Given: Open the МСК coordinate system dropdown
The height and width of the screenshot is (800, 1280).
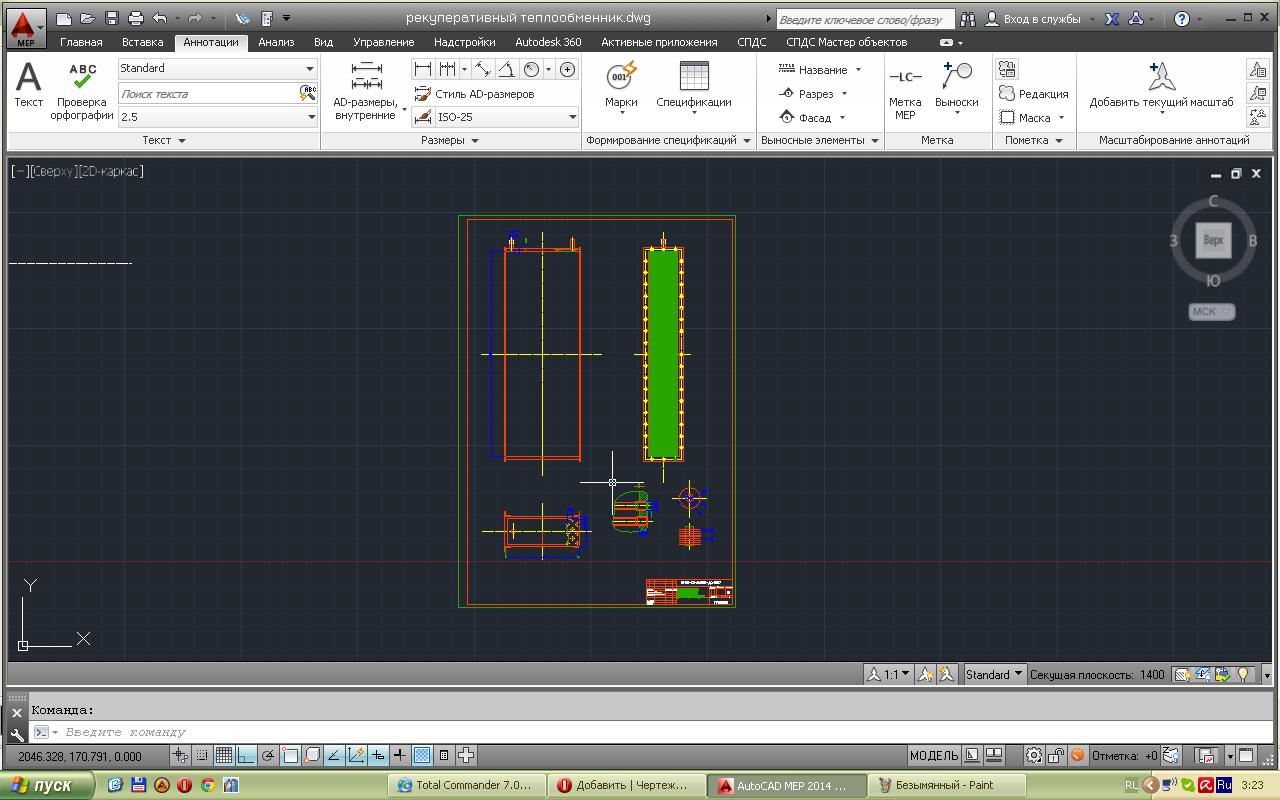Looking at the screenshot, I should click(x=1211, y=311).
